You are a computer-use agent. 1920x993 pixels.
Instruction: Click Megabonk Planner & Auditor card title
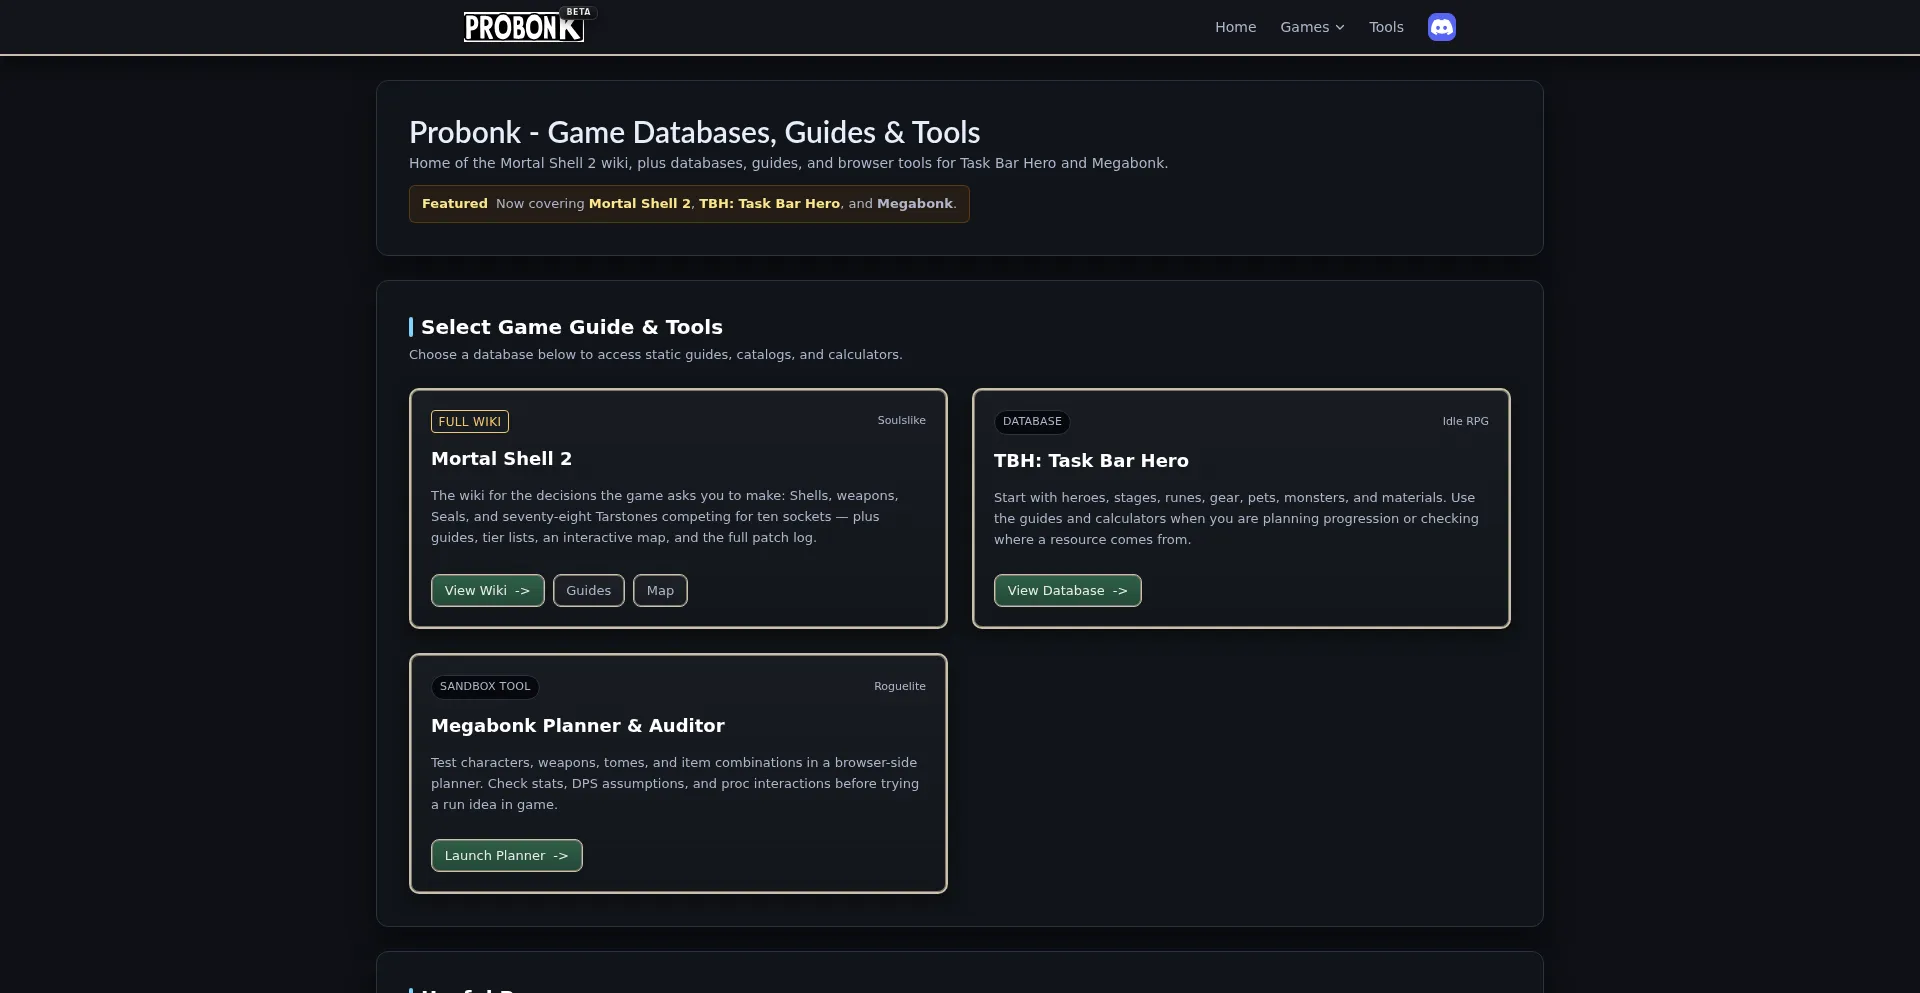(577, 726)
